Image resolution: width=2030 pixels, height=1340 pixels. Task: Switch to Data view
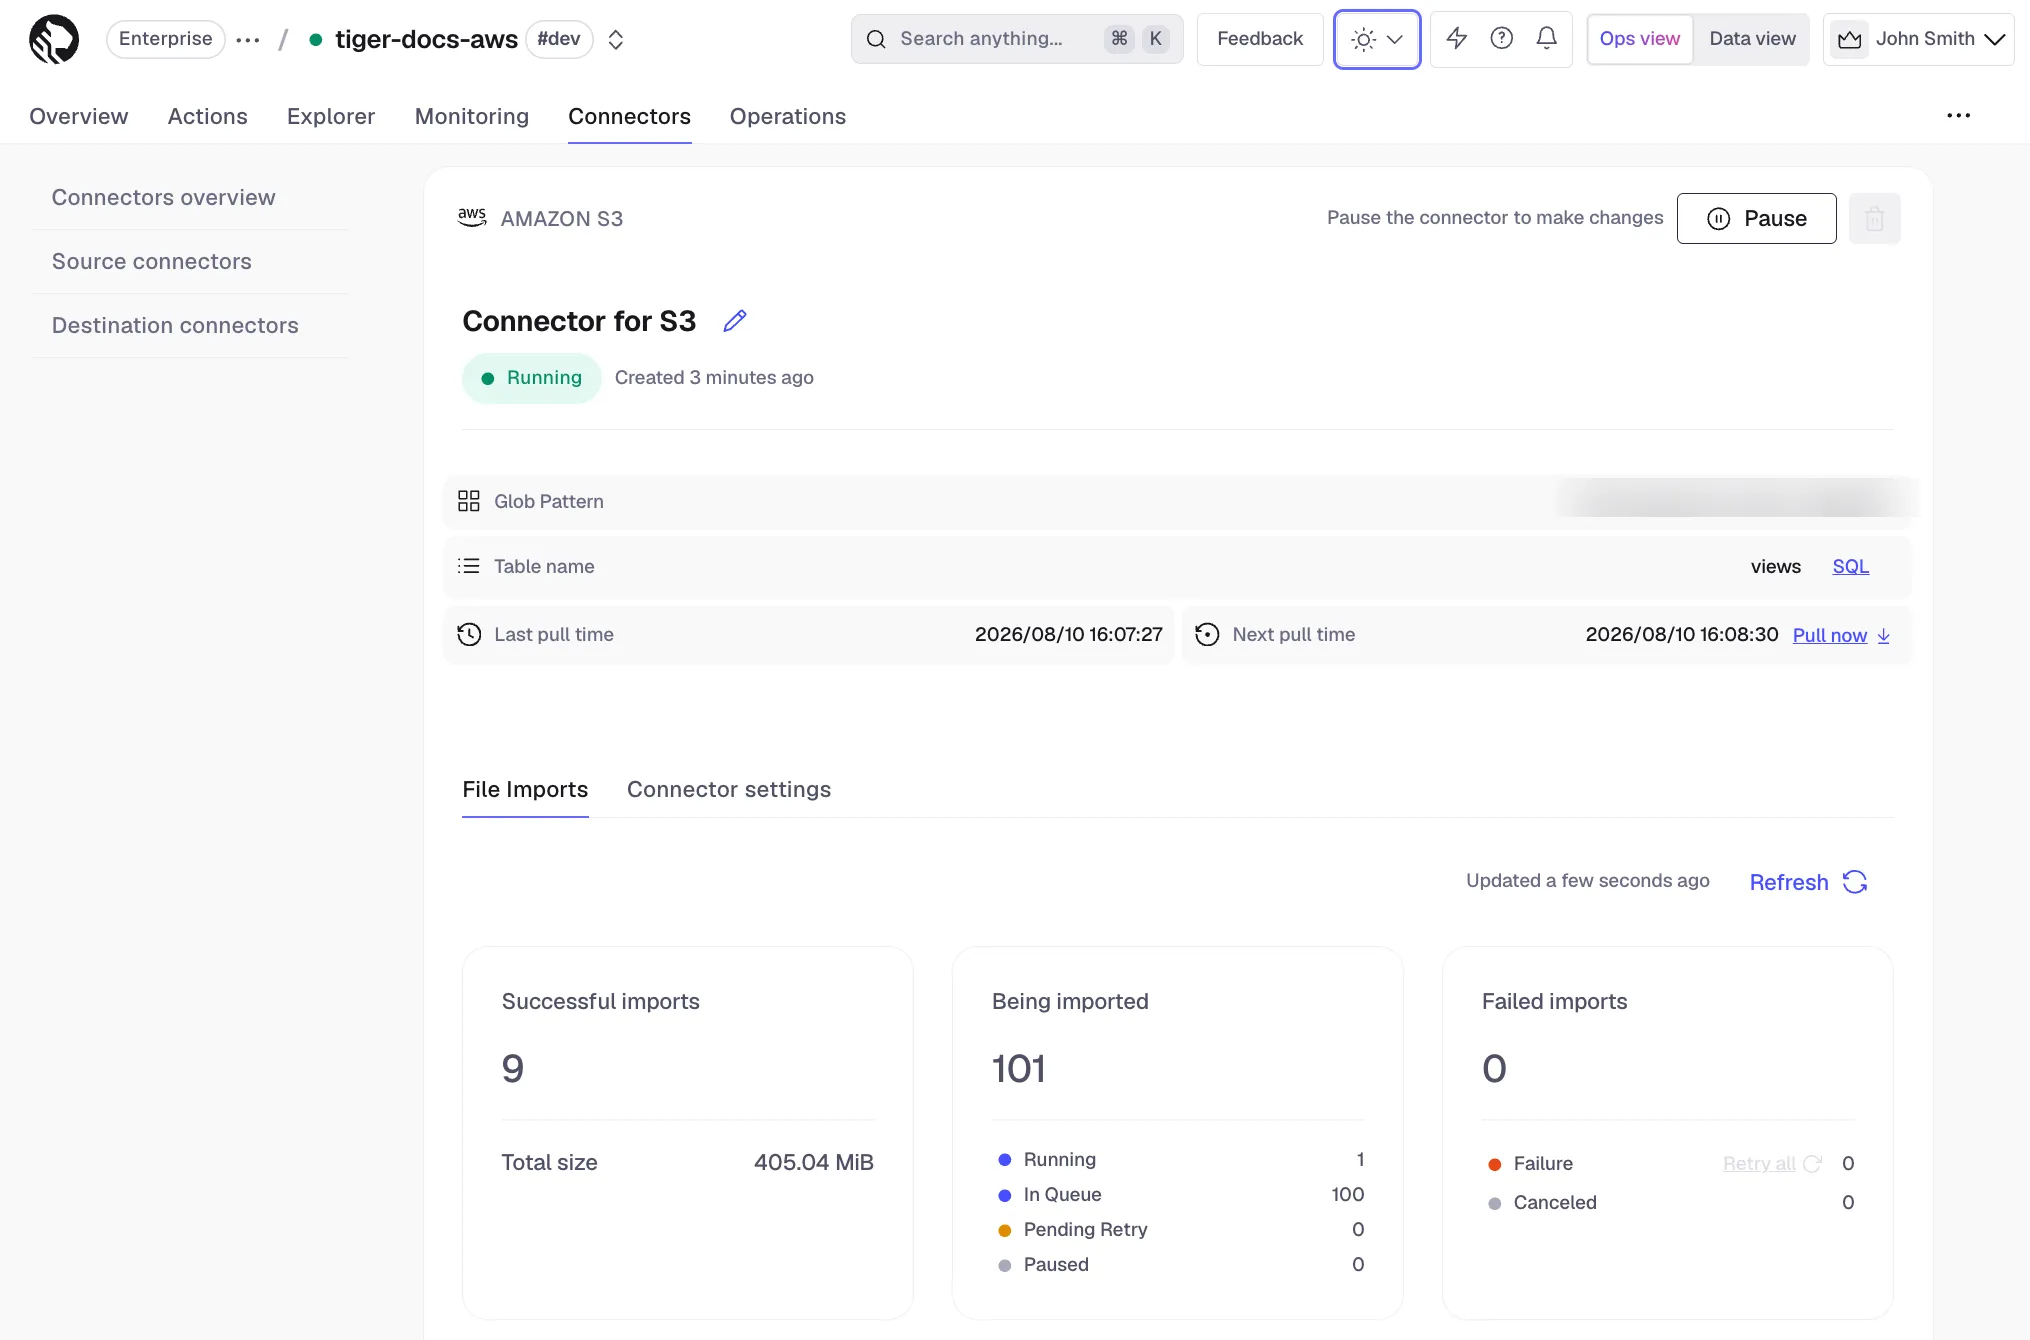click(x=1752, y=39)
